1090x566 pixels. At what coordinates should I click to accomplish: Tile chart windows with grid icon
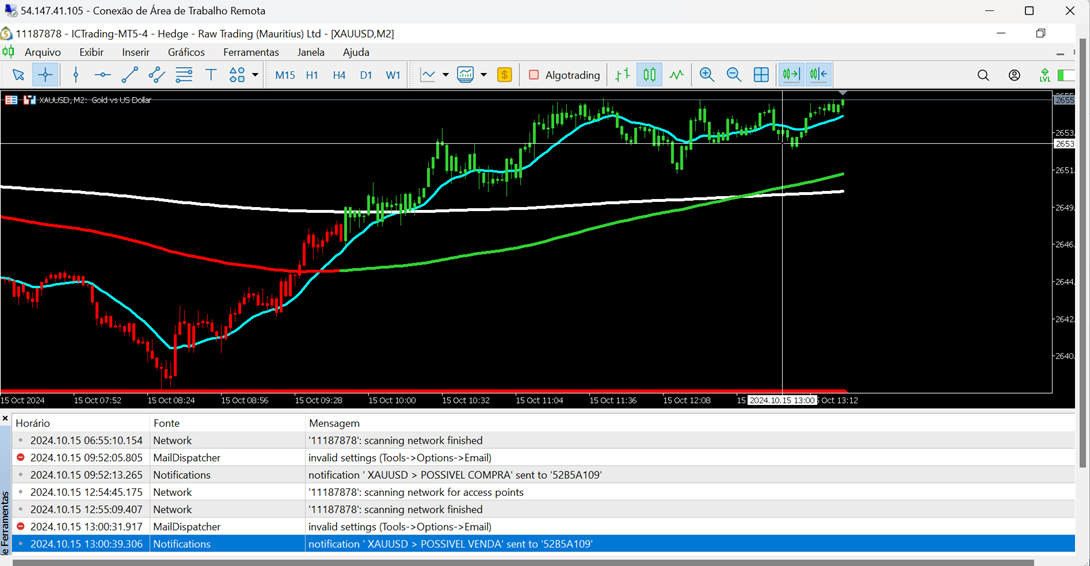(761, 75)
